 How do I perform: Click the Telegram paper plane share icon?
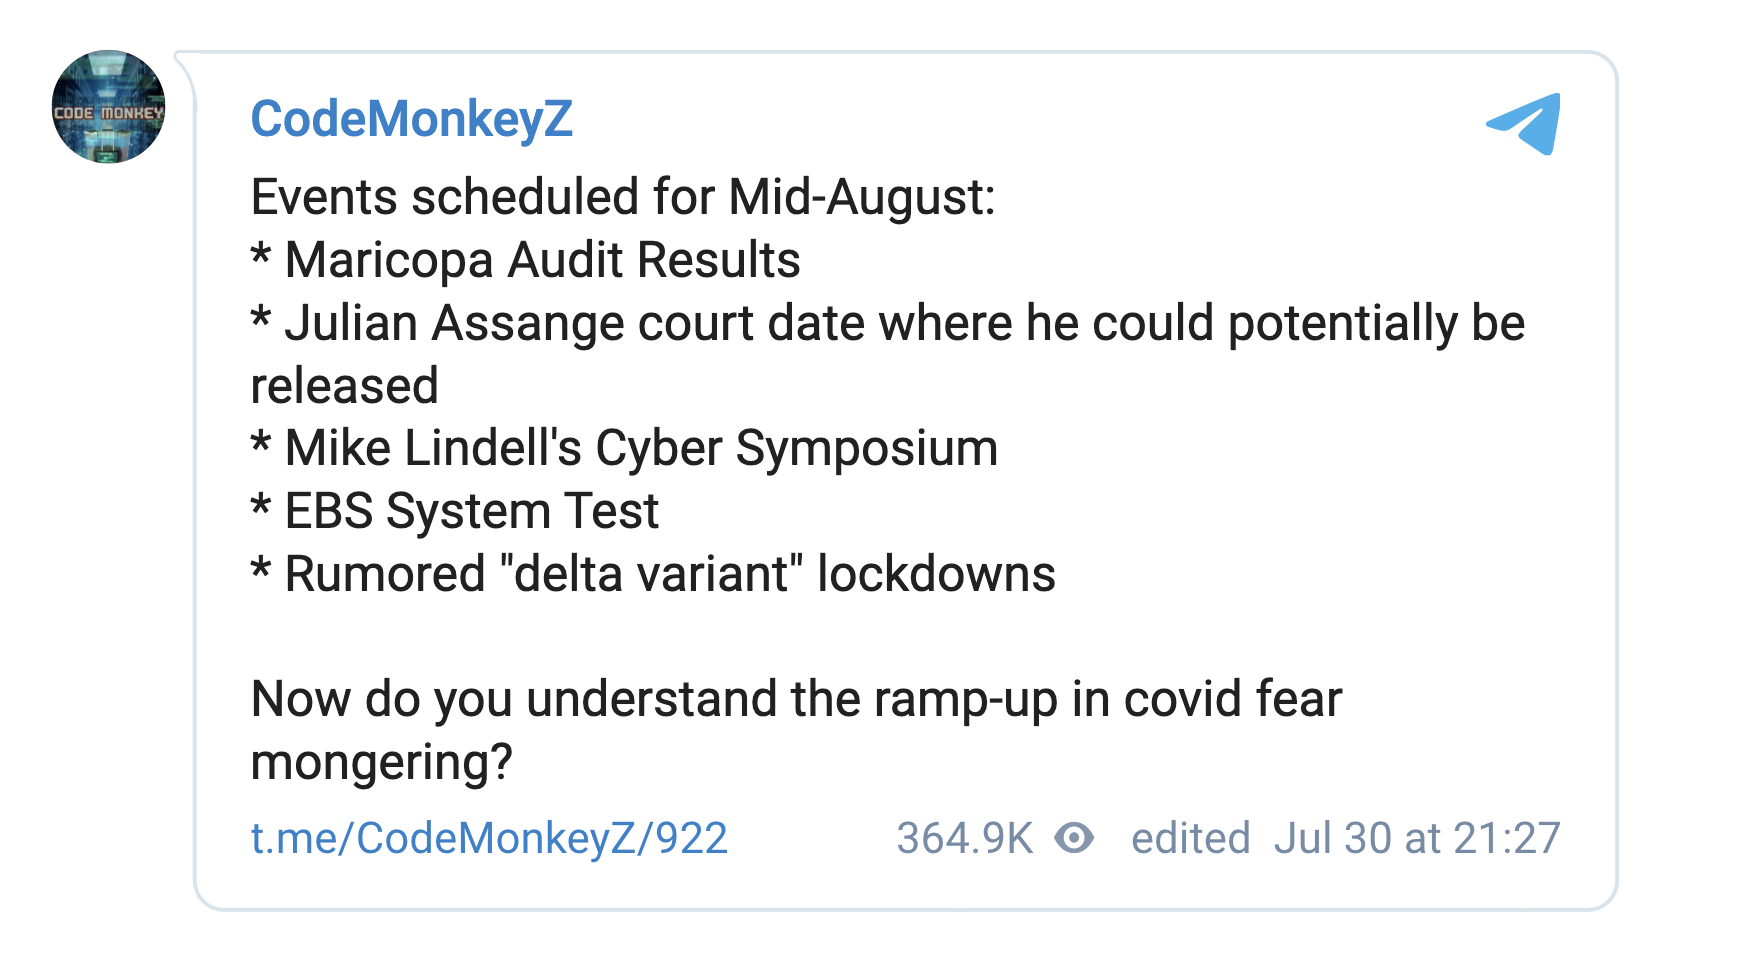tap(1524, 124)
